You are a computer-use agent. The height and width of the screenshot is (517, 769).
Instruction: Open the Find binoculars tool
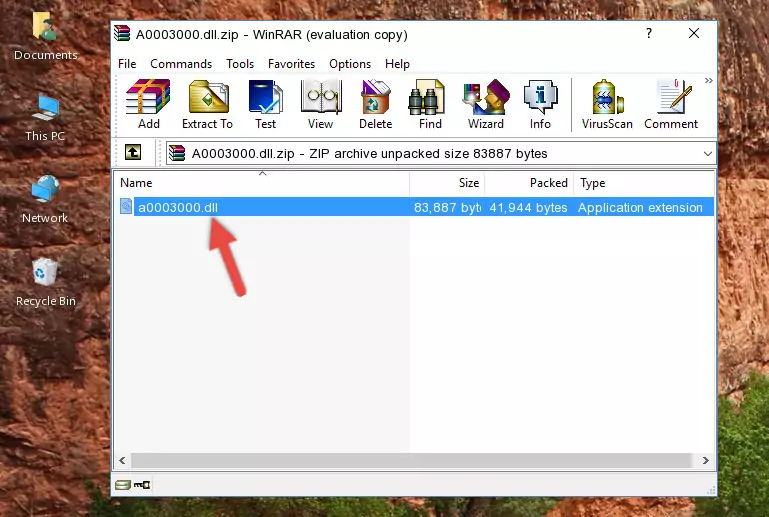click(430, 104)
